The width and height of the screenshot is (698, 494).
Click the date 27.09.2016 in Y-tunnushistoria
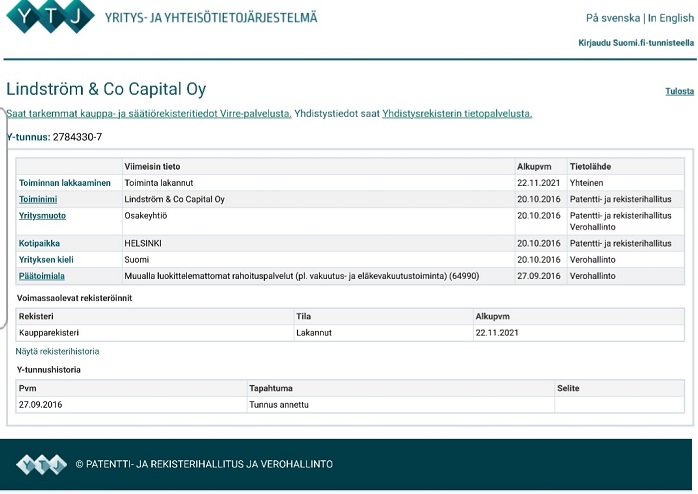[x=41, y=405]
